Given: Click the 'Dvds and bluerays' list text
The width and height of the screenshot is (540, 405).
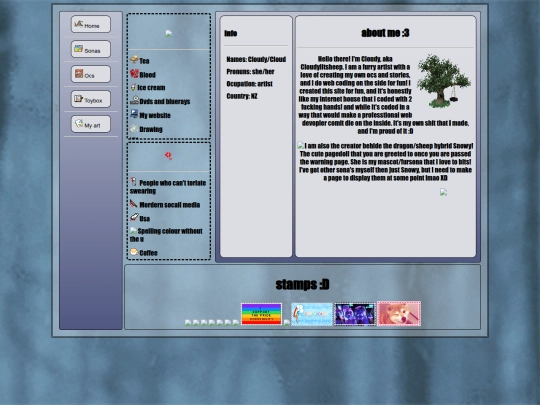Looking at the screenshot, I should 165,102.
